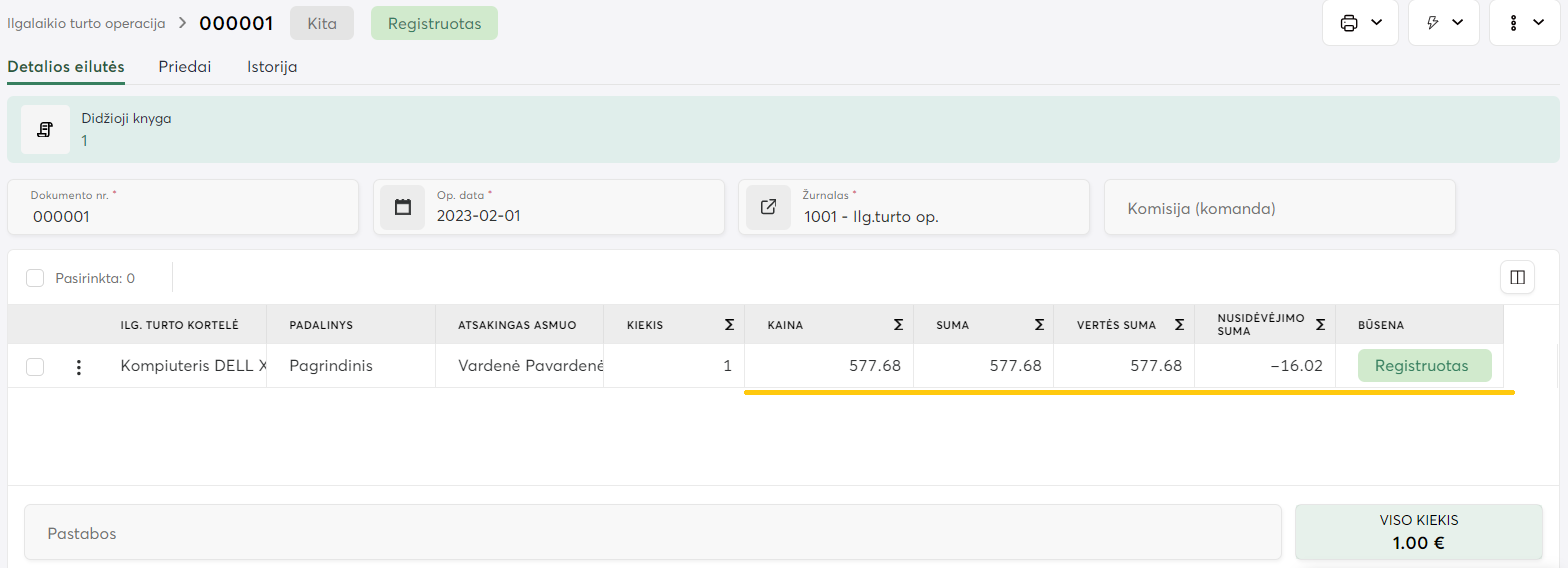Viewport: 1568px width, 568px height.
Task: Toggle the Pasirinkta select-all checkbox
Action: 35,278
